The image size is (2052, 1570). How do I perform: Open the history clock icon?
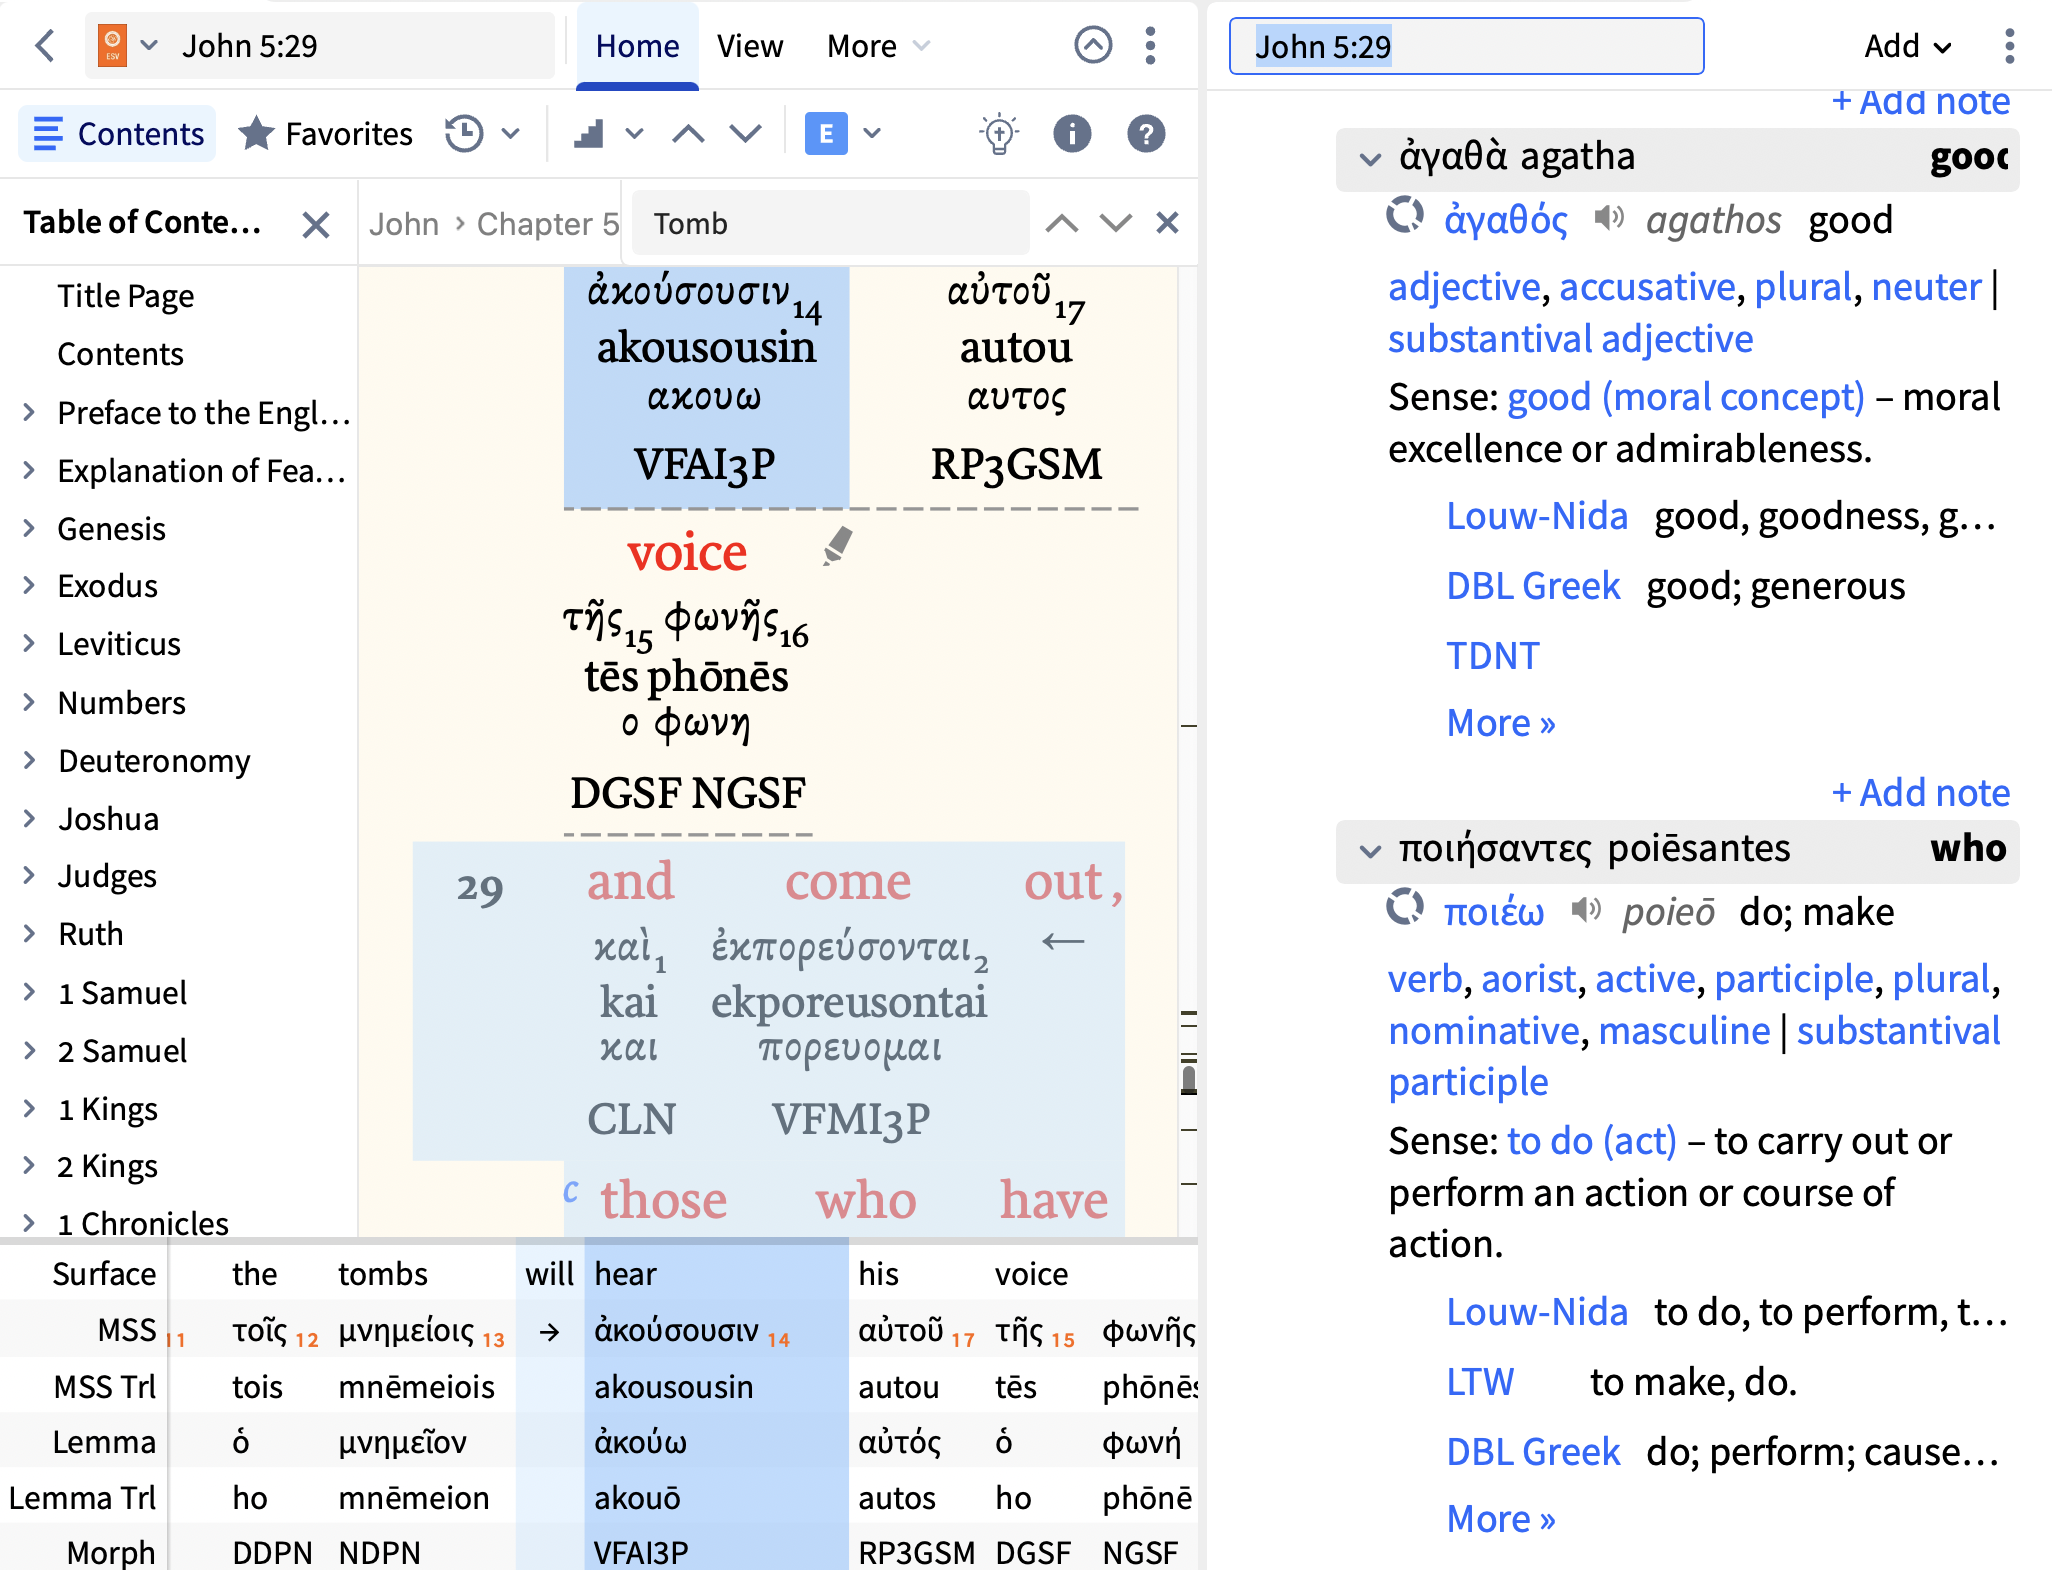[x=464, y=134]
